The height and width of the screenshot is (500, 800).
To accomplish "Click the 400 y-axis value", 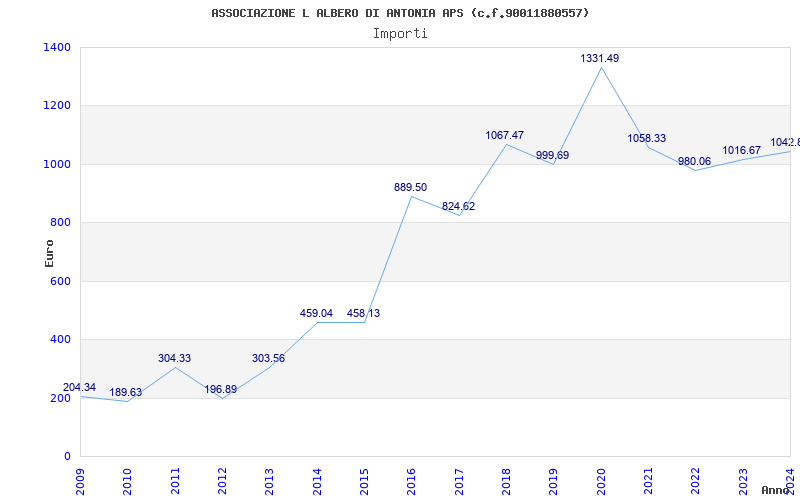I will (x=60, y=339).
